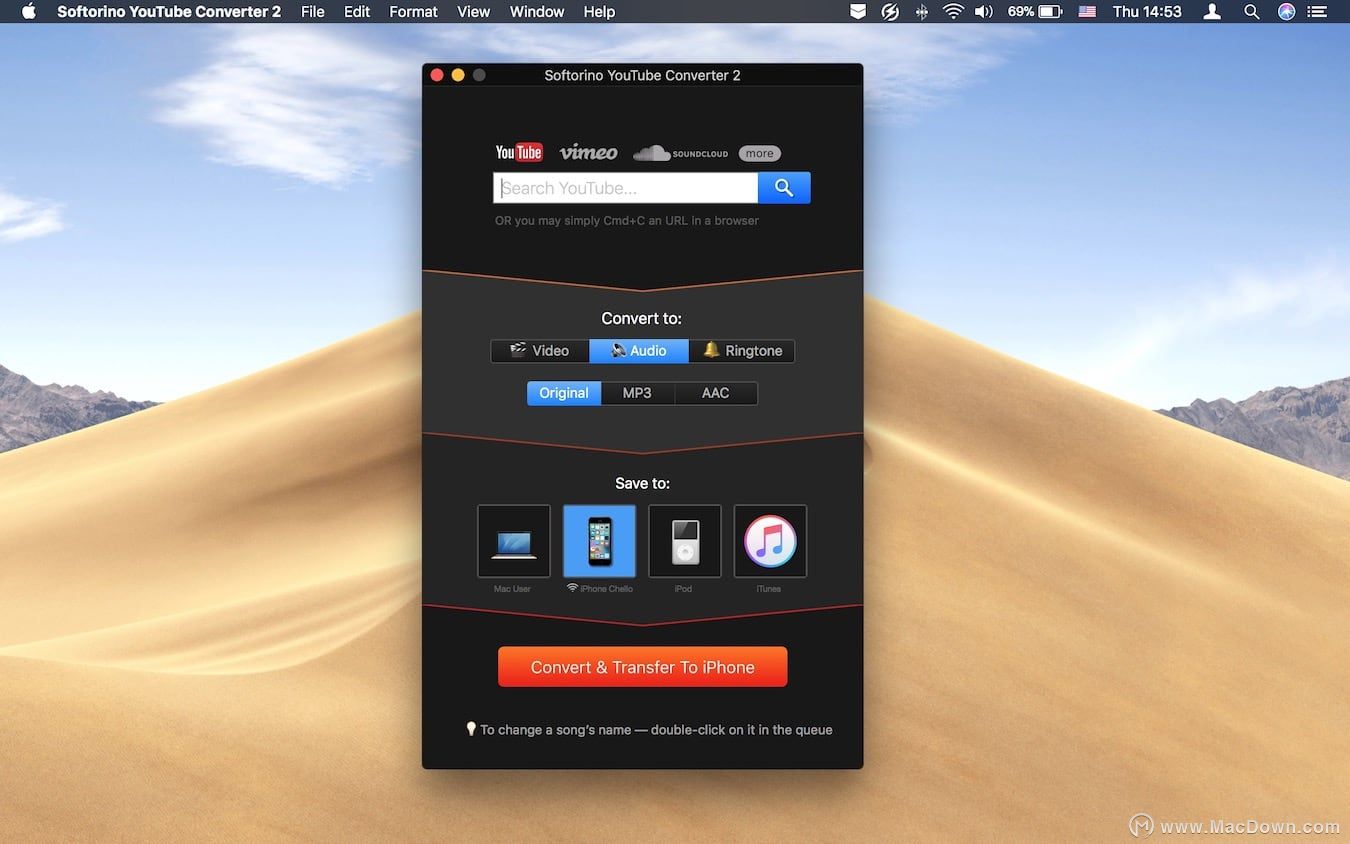This screenshot has width=1350, height=844.
Task: Open the View menu
Action: pos(473,12)
